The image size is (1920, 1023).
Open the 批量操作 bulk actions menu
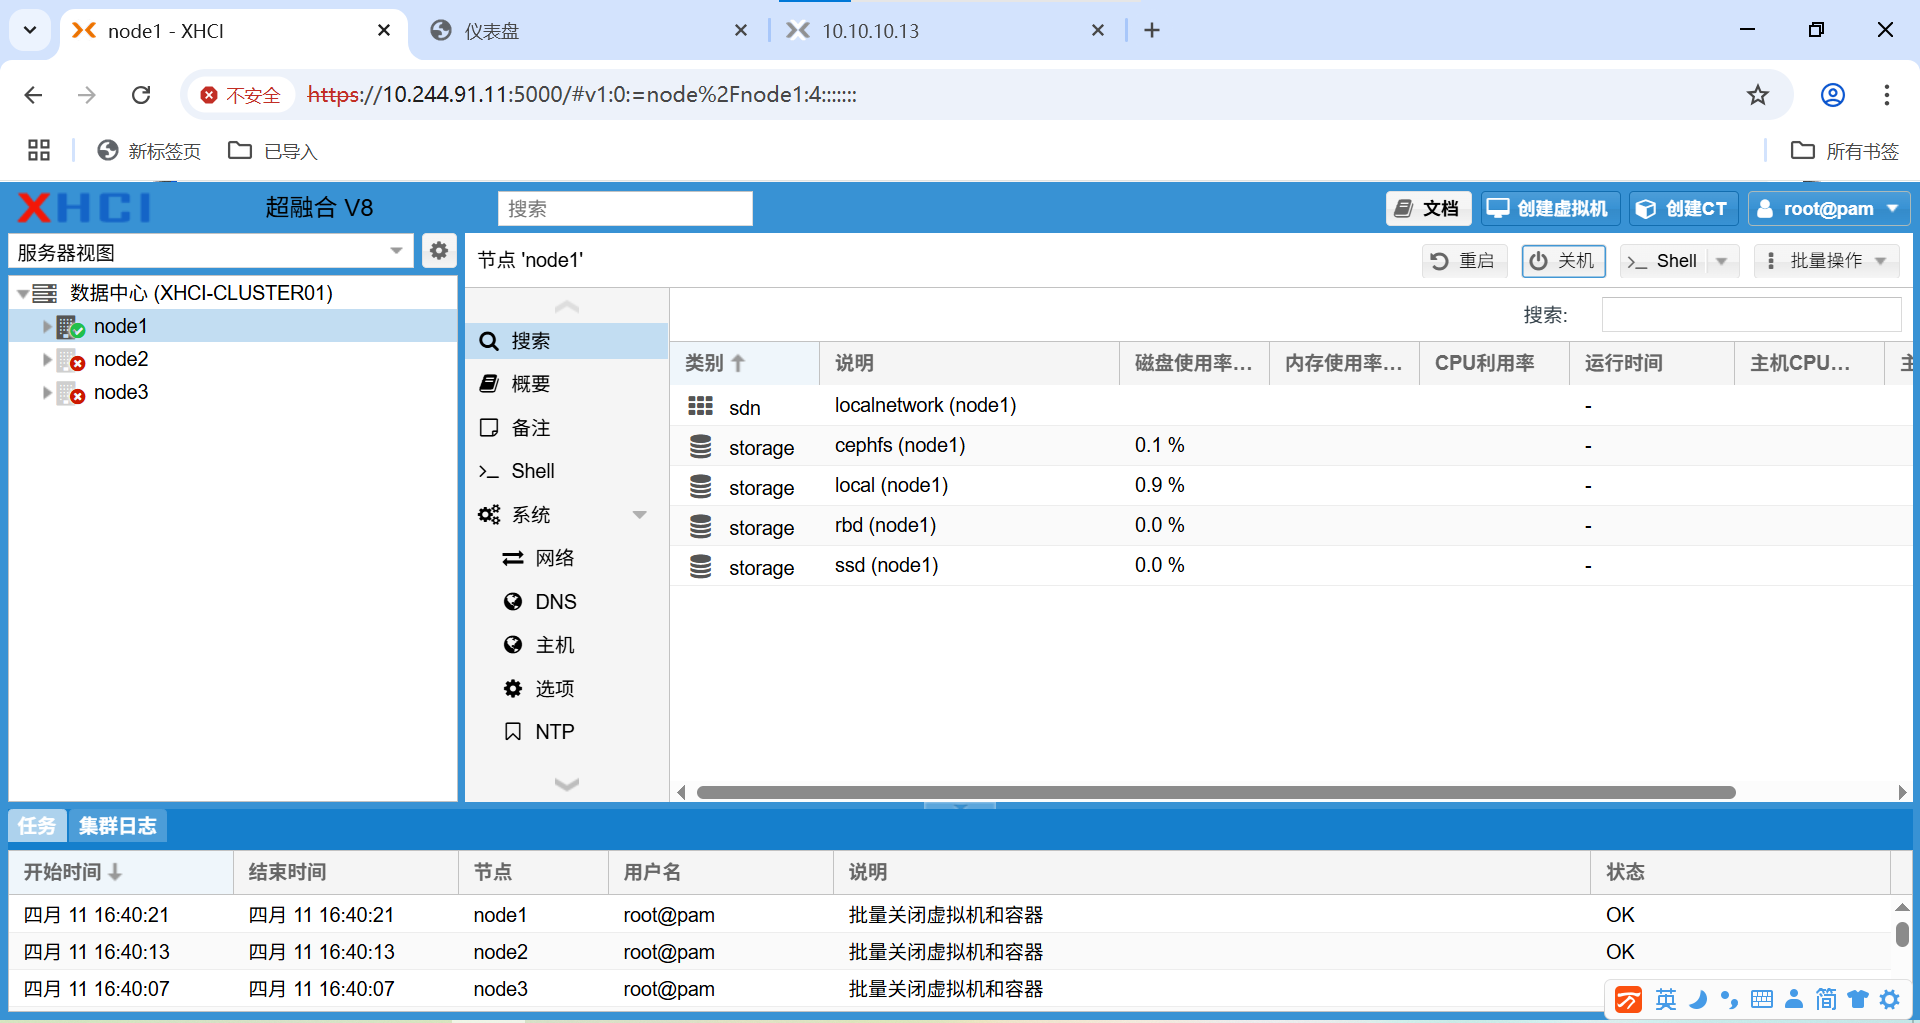click(x=1826, y=261)
